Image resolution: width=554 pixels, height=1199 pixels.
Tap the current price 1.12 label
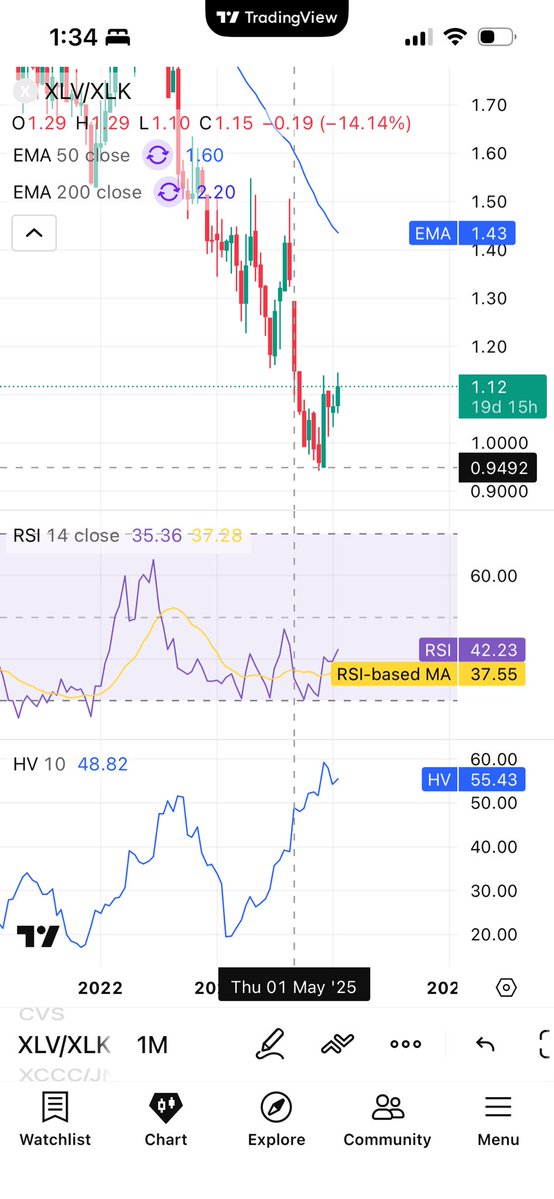[x=502, y=396]
